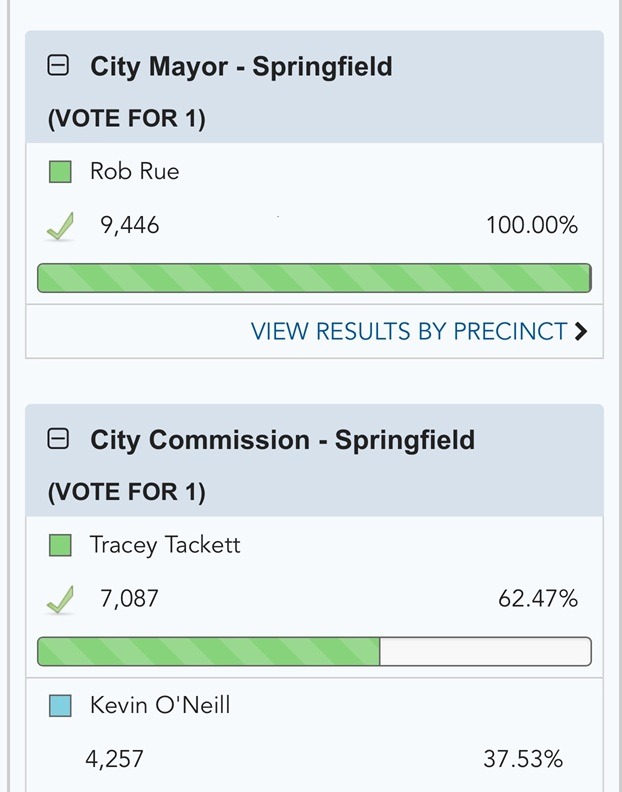Screen dimensions: 622x792
Task: Click Rob Rue's full vote progress bar
Action: click(314, 278)
